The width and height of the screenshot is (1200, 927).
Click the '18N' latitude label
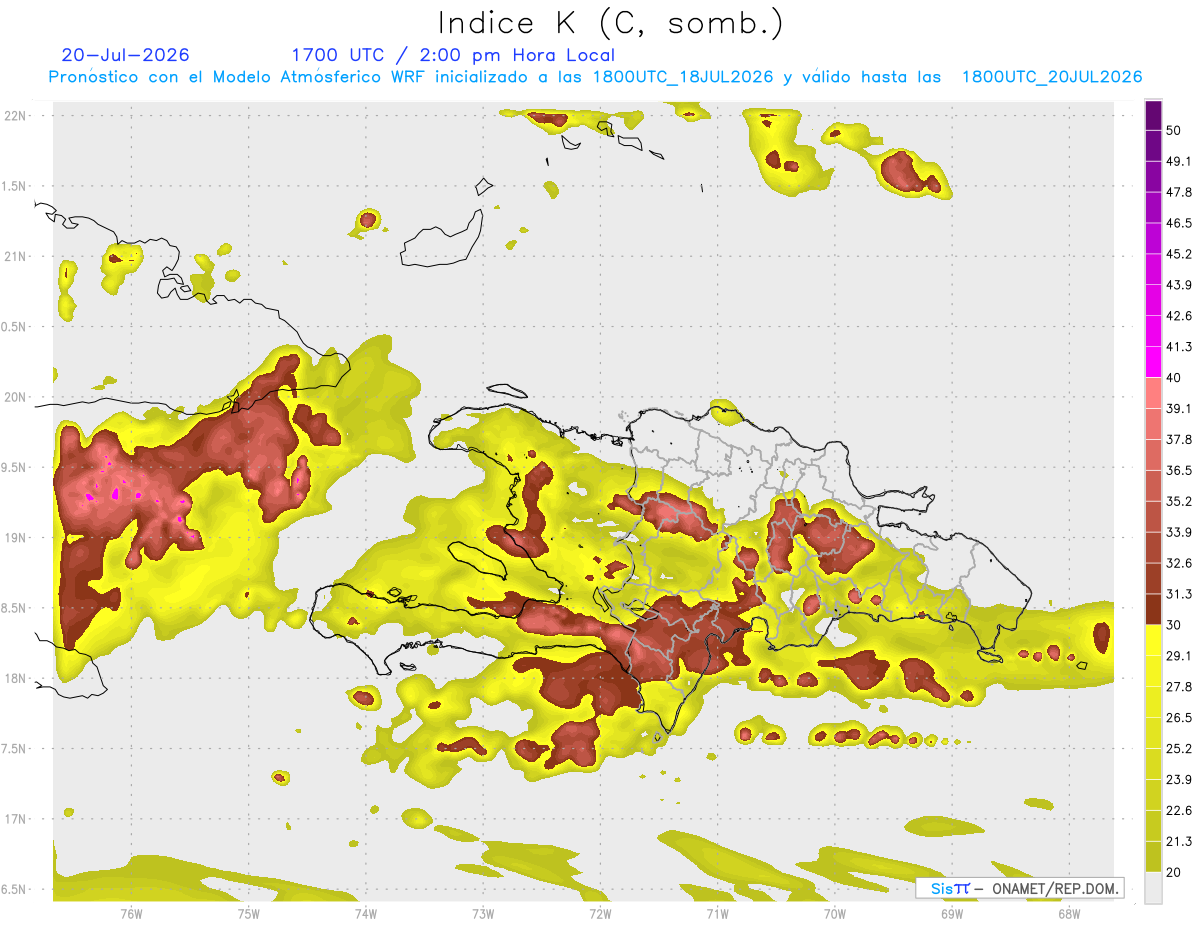[x=17, y=678]
